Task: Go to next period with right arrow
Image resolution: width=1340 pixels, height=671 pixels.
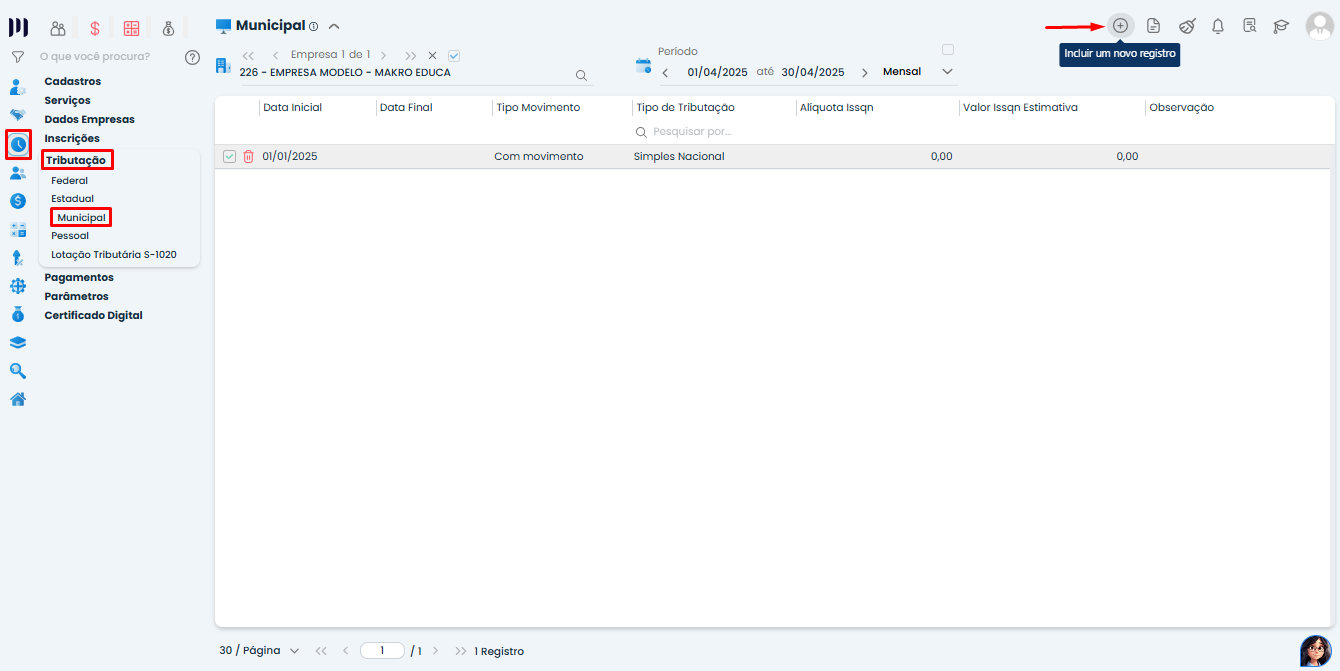Action: [865, 73]
